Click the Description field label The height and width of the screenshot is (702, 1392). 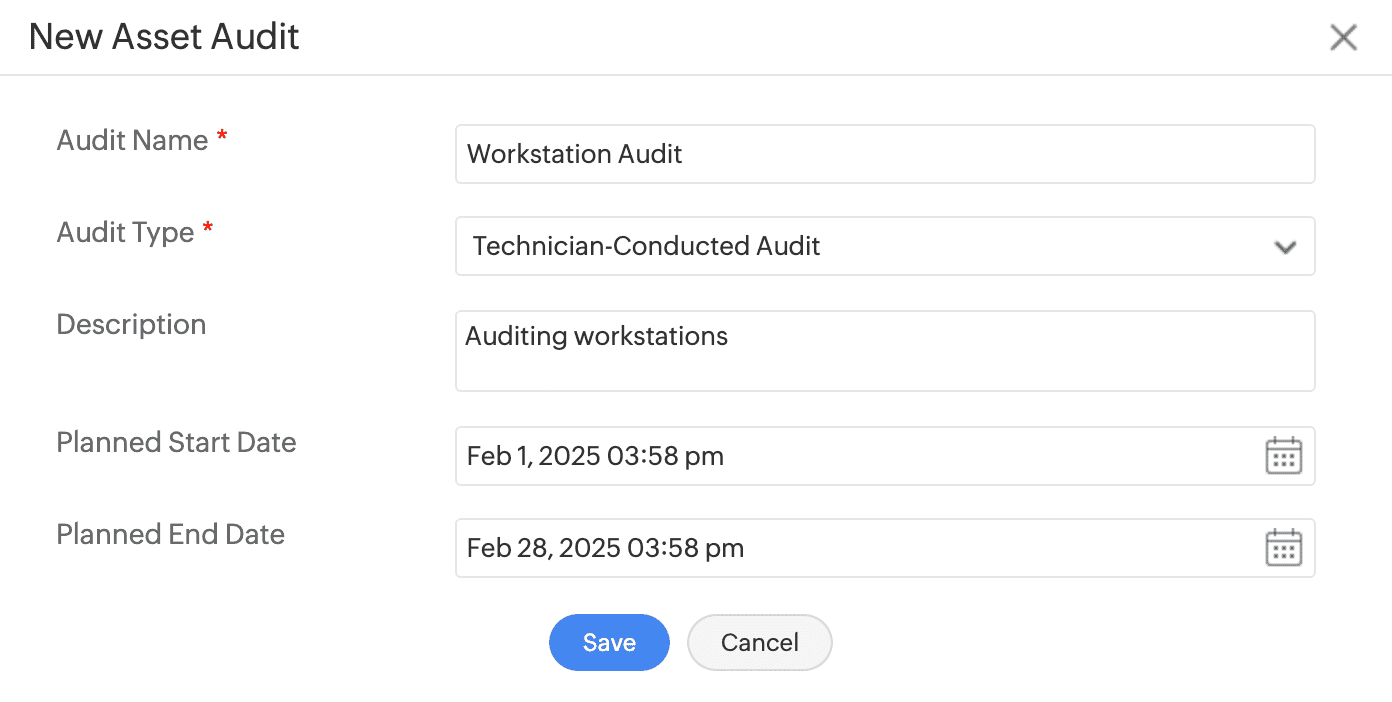131,324
